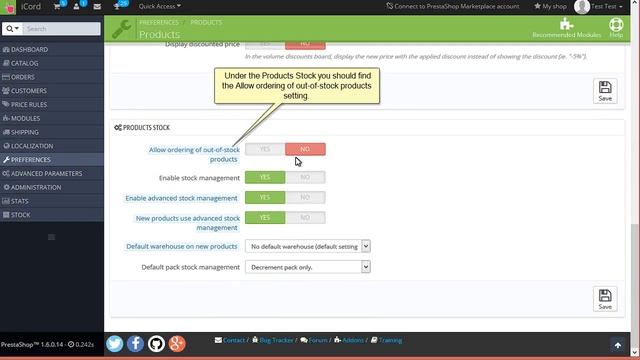Open search type magnifier dropdown
Screen dimensions: 640x360
click(x=12, y=29)
